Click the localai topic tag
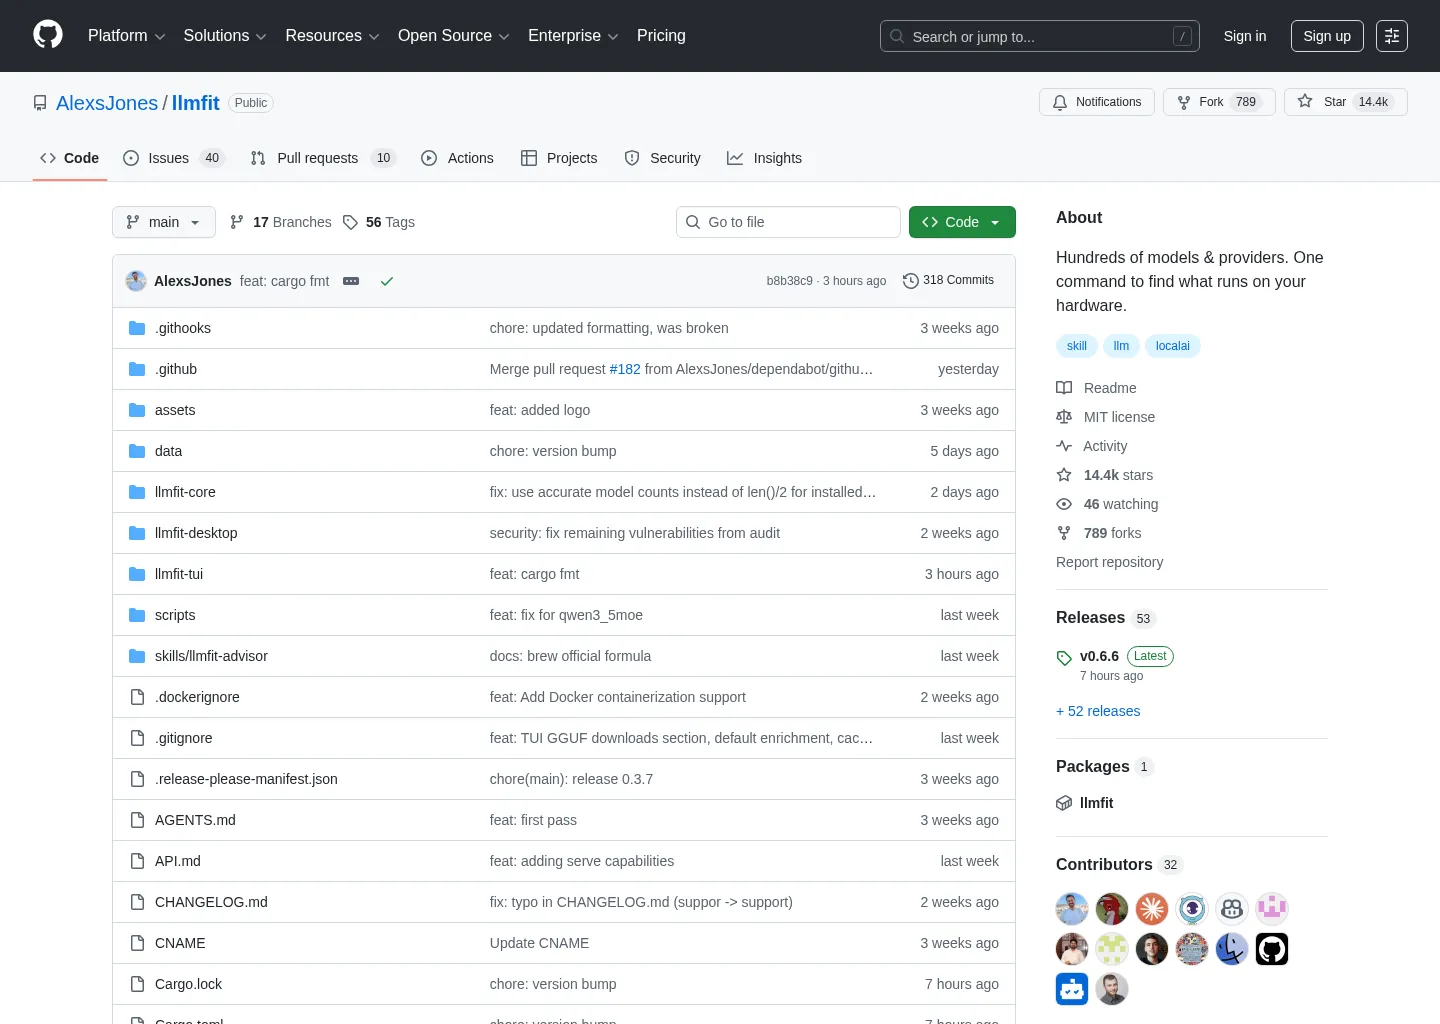This screenshot has width=1440, height=1024. (1172, 346)
